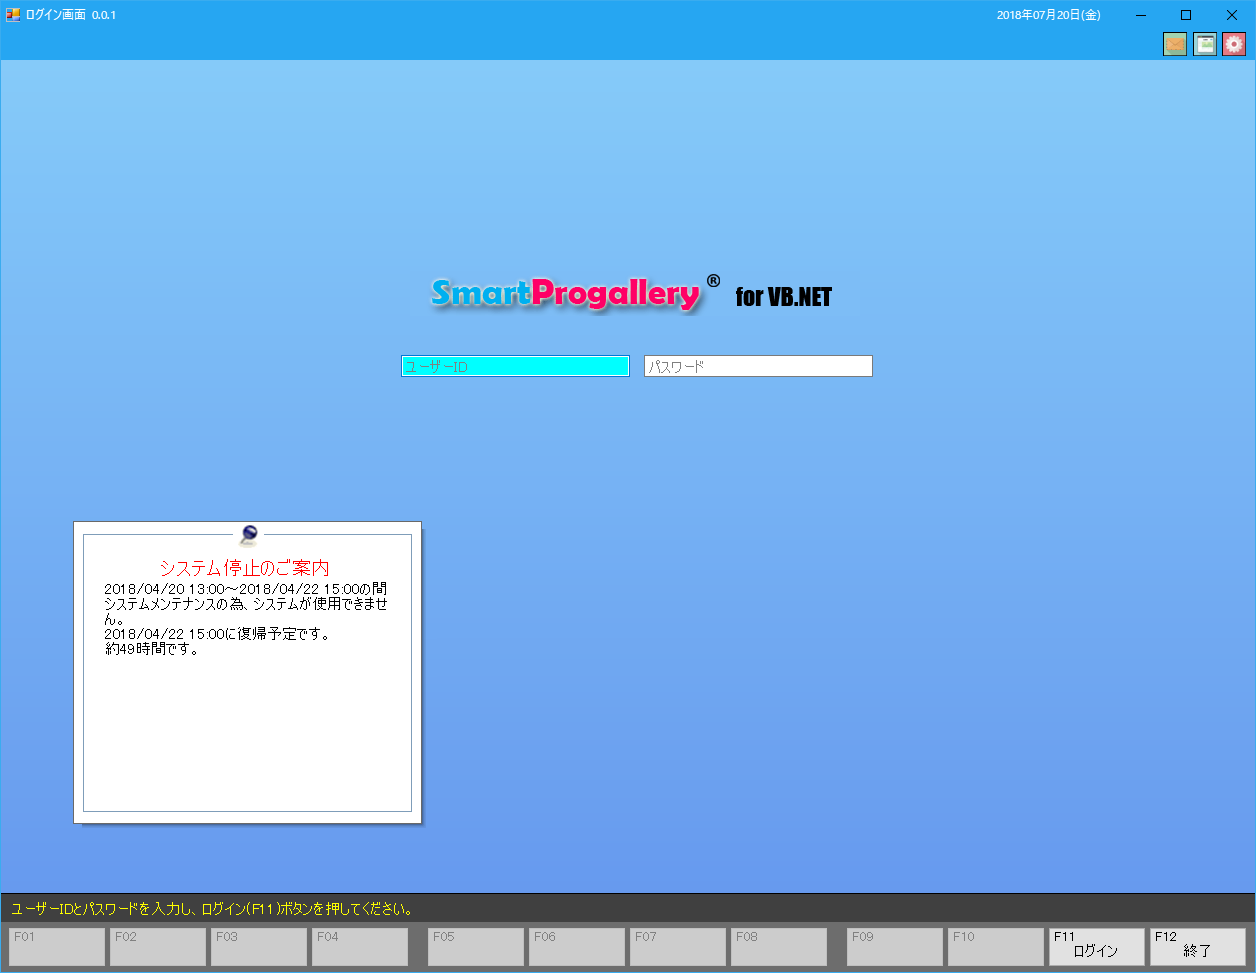Click the F02 function key button

pyautogui.click(x=158, y=946)
